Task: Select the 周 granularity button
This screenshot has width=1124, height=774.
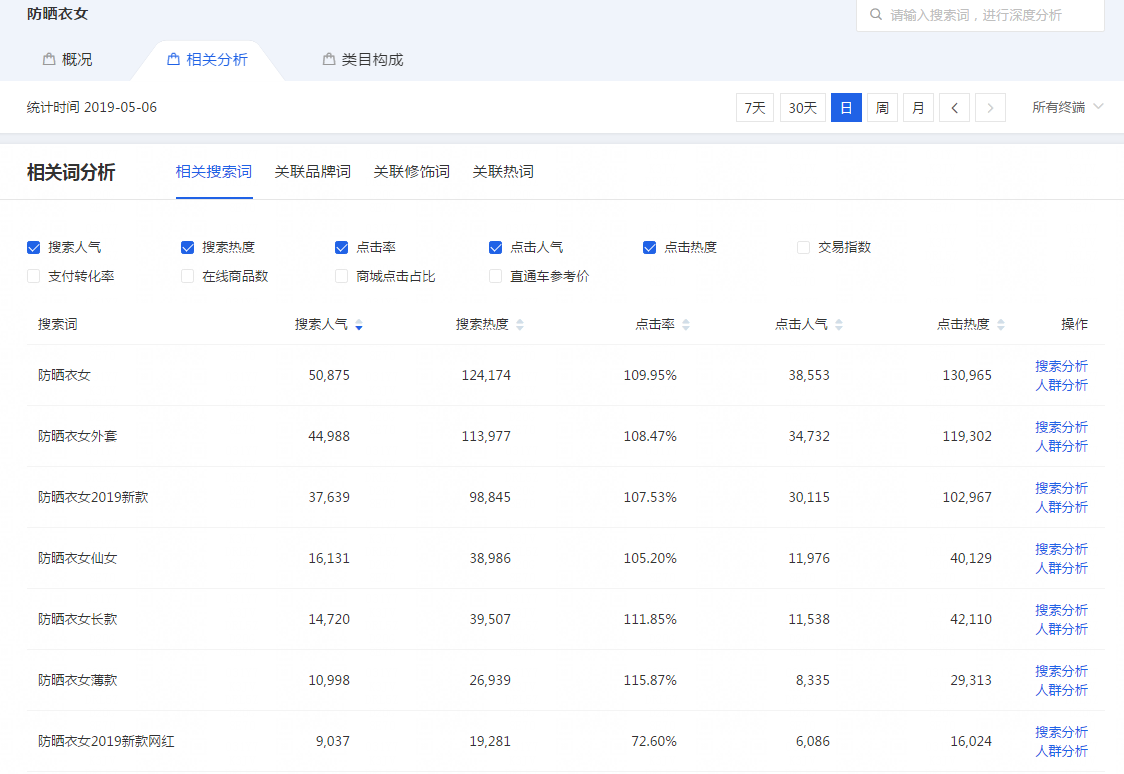Action: 882,108
